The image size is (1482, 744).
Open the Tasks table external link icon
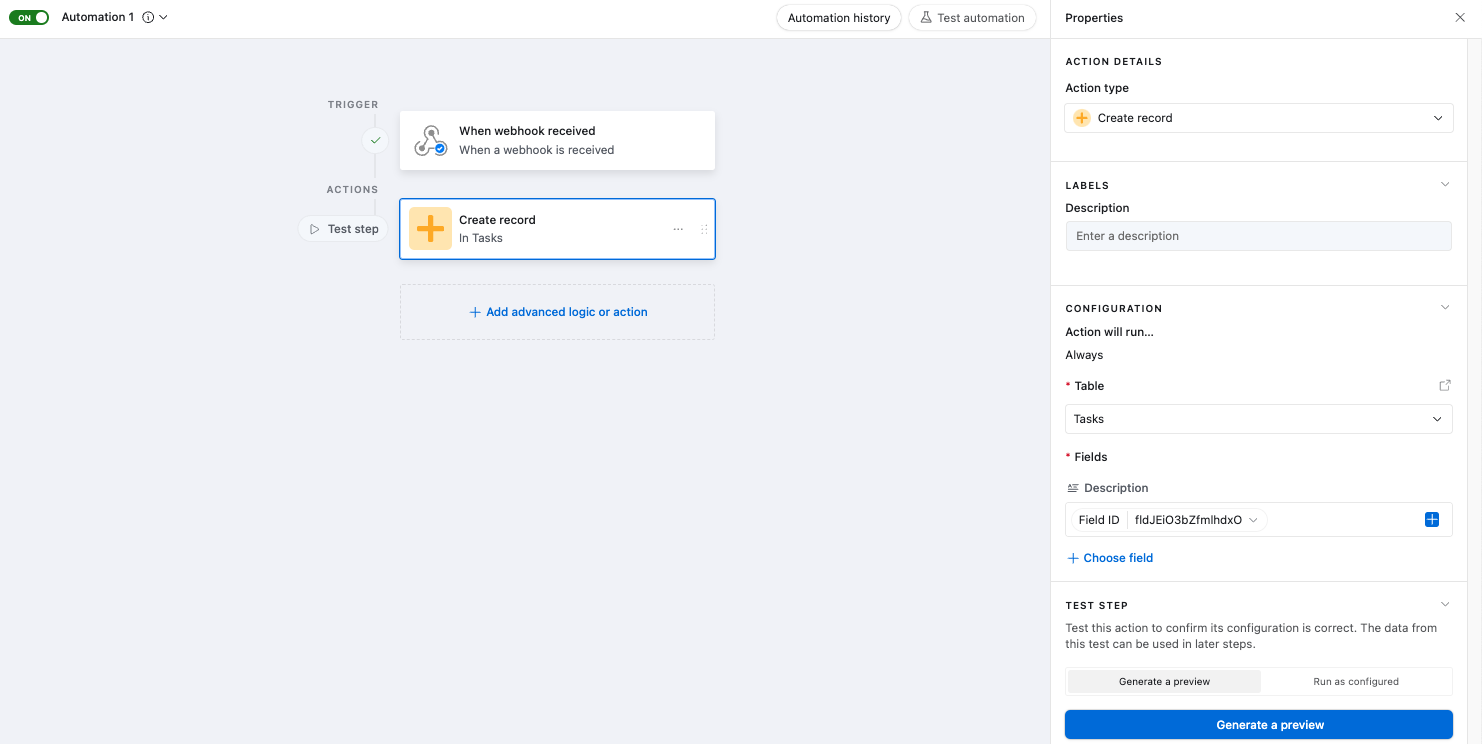tap(1444, 385)
